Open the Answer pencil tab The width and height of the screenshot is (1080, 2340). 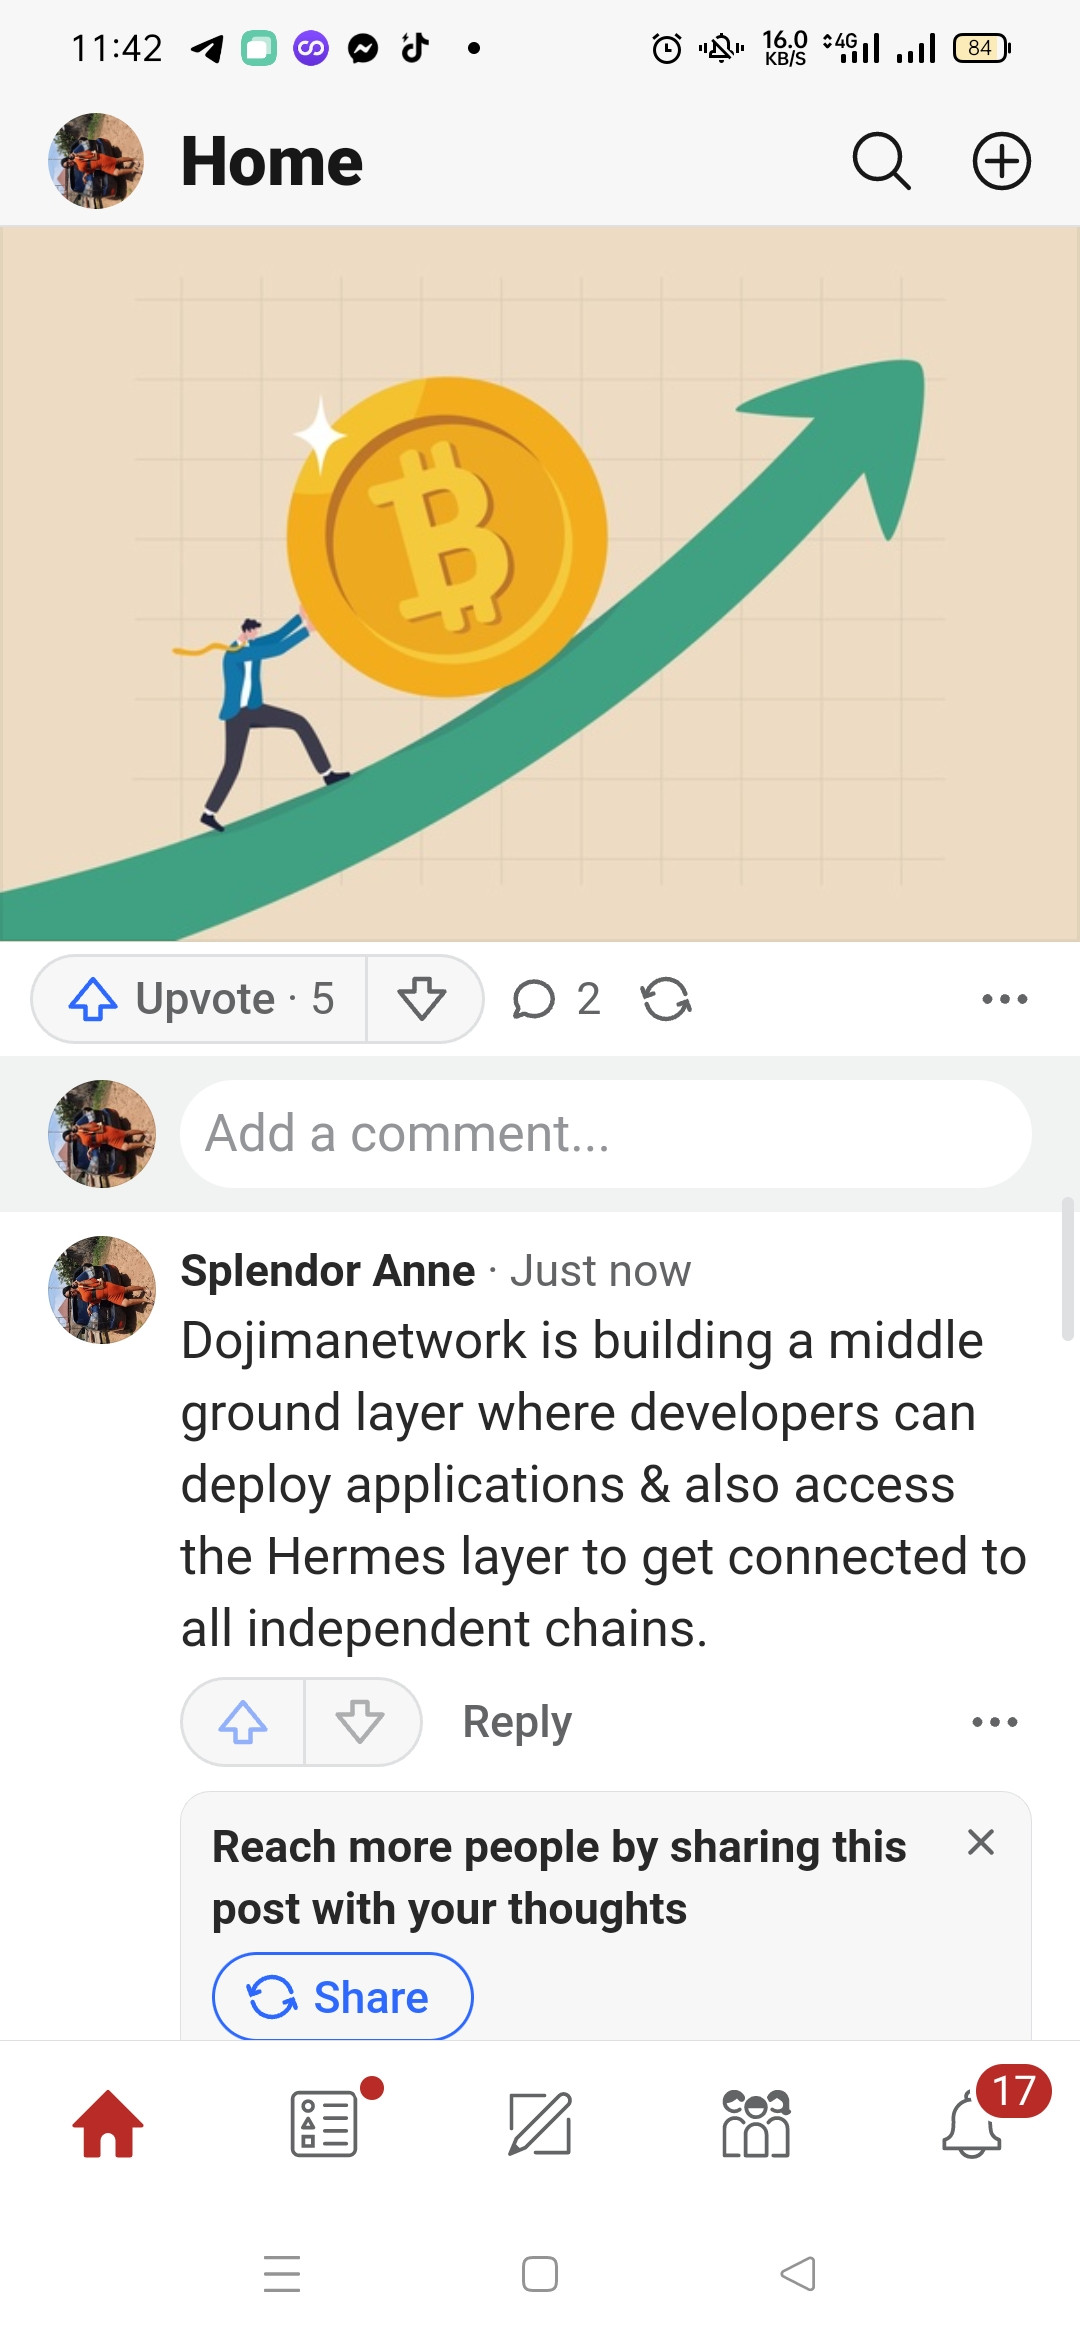(540, 2124)
